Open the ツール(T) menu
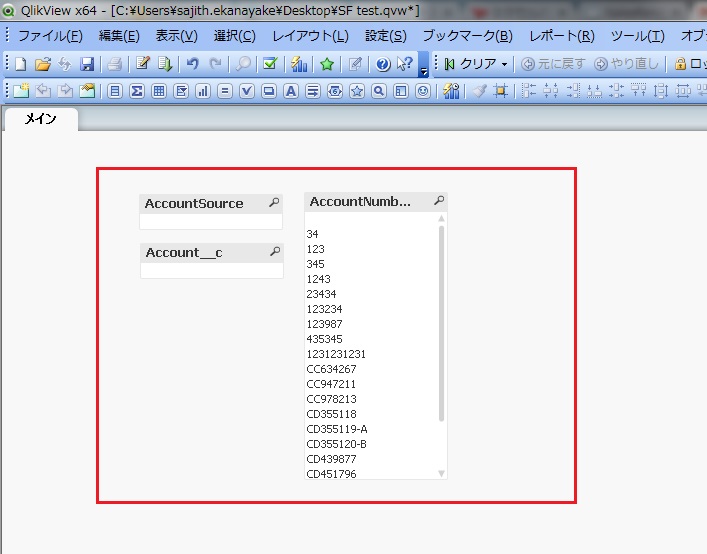This screenshot has width=707, height=554. pyautogui.click(x=638, y=36)
